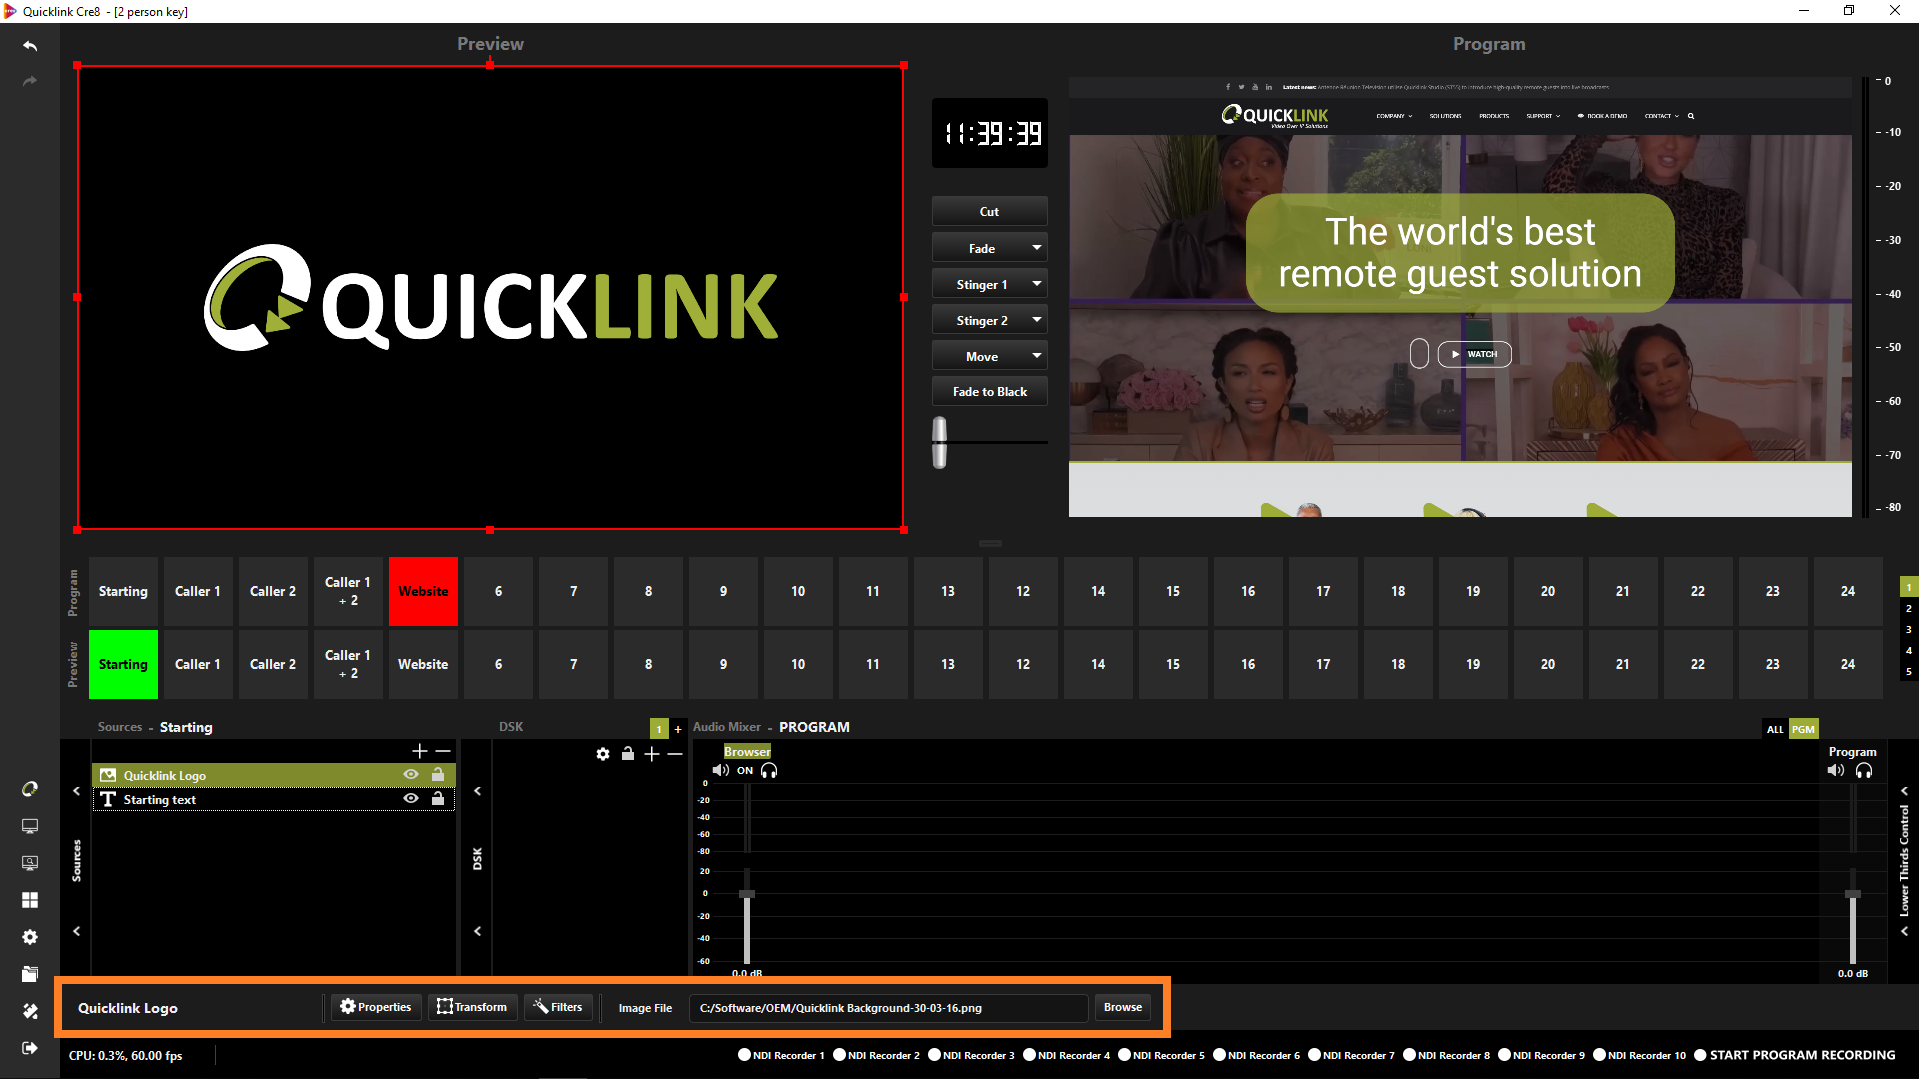Image resolution: width=1919 pixels, height=1079 pixels.
Task: Collapse Sources panel with upper chevron
Action: pyautogui.click(x=76, y=791)
